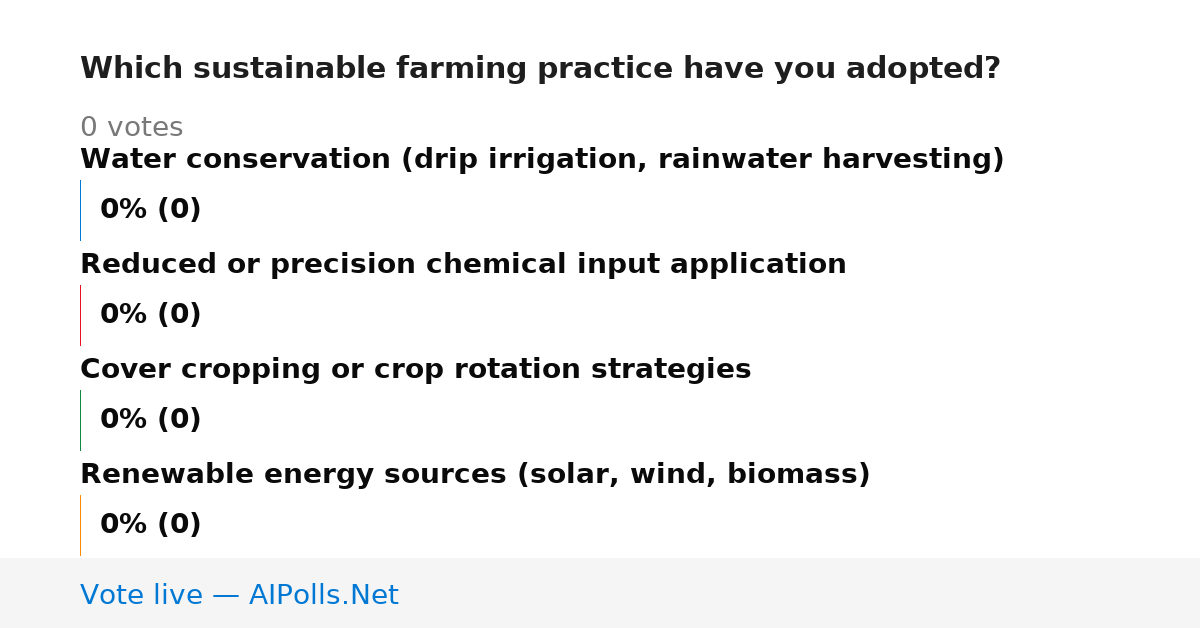Click the blue bar for Water conservation
Screen dimensions: 1200x628
click(x=80, y=210)
